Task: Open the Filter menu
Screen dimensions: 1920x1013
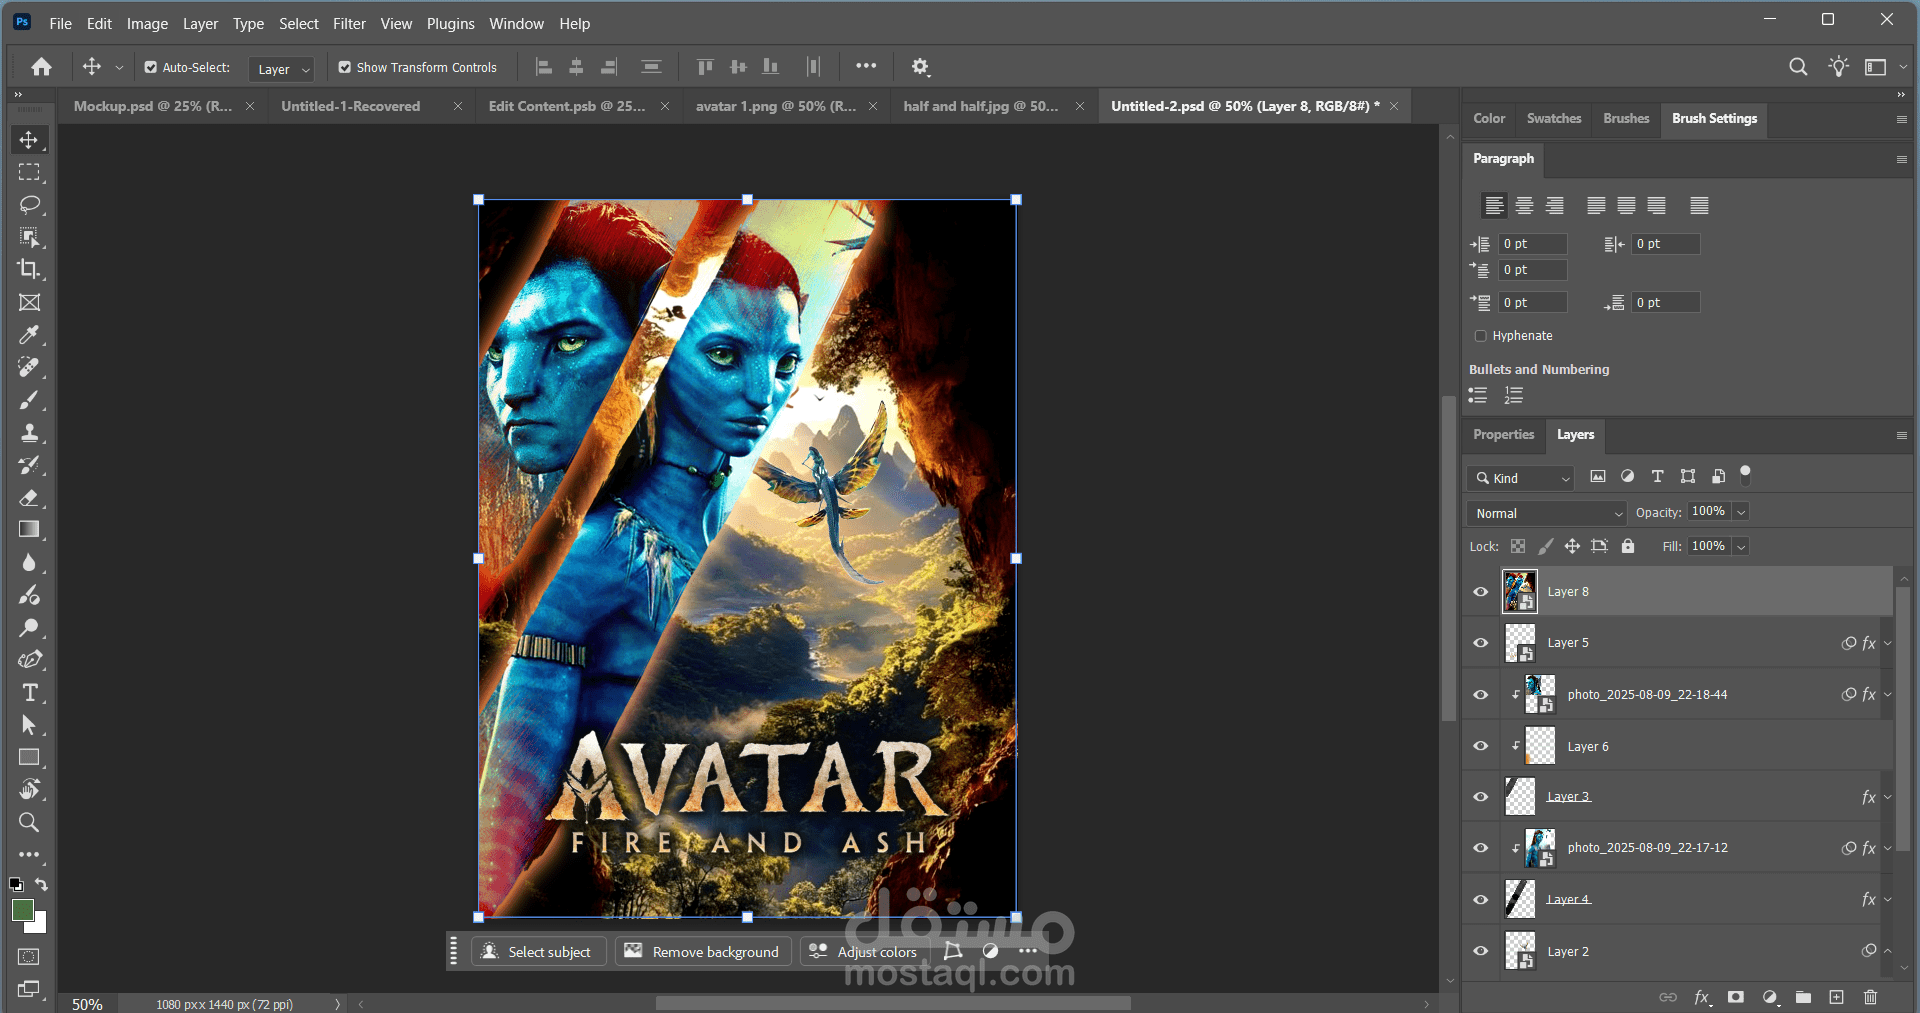Action: click(349, 23)
